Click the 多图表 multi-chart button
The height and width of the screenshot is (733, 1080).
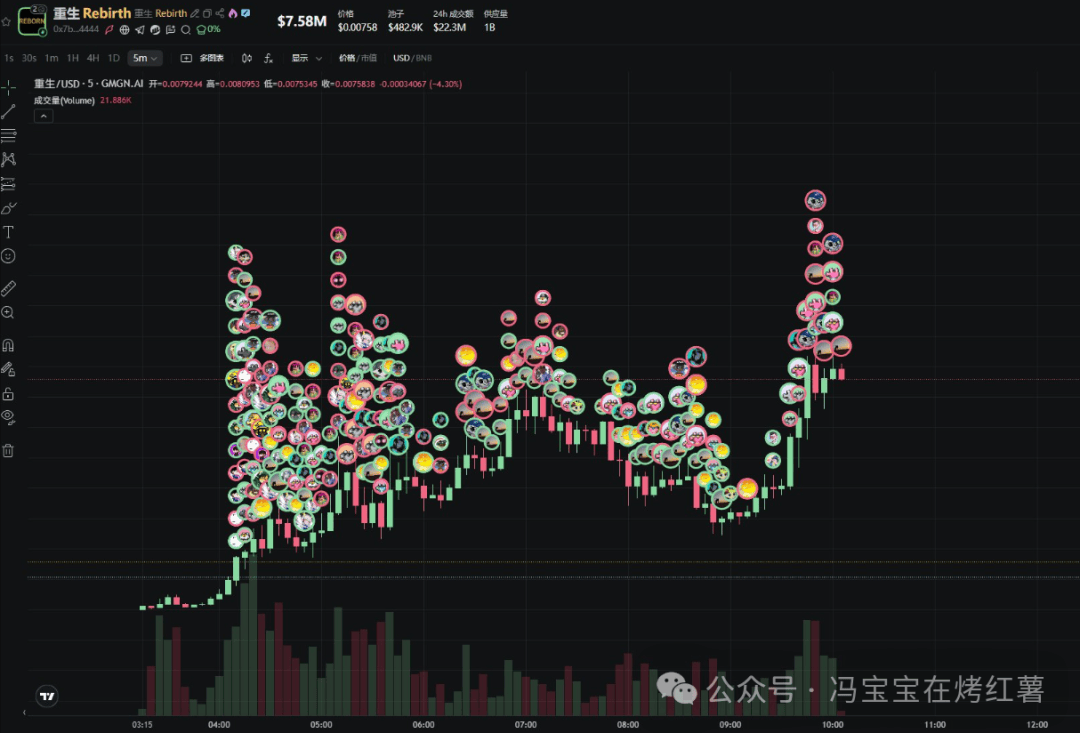(202, 58)
